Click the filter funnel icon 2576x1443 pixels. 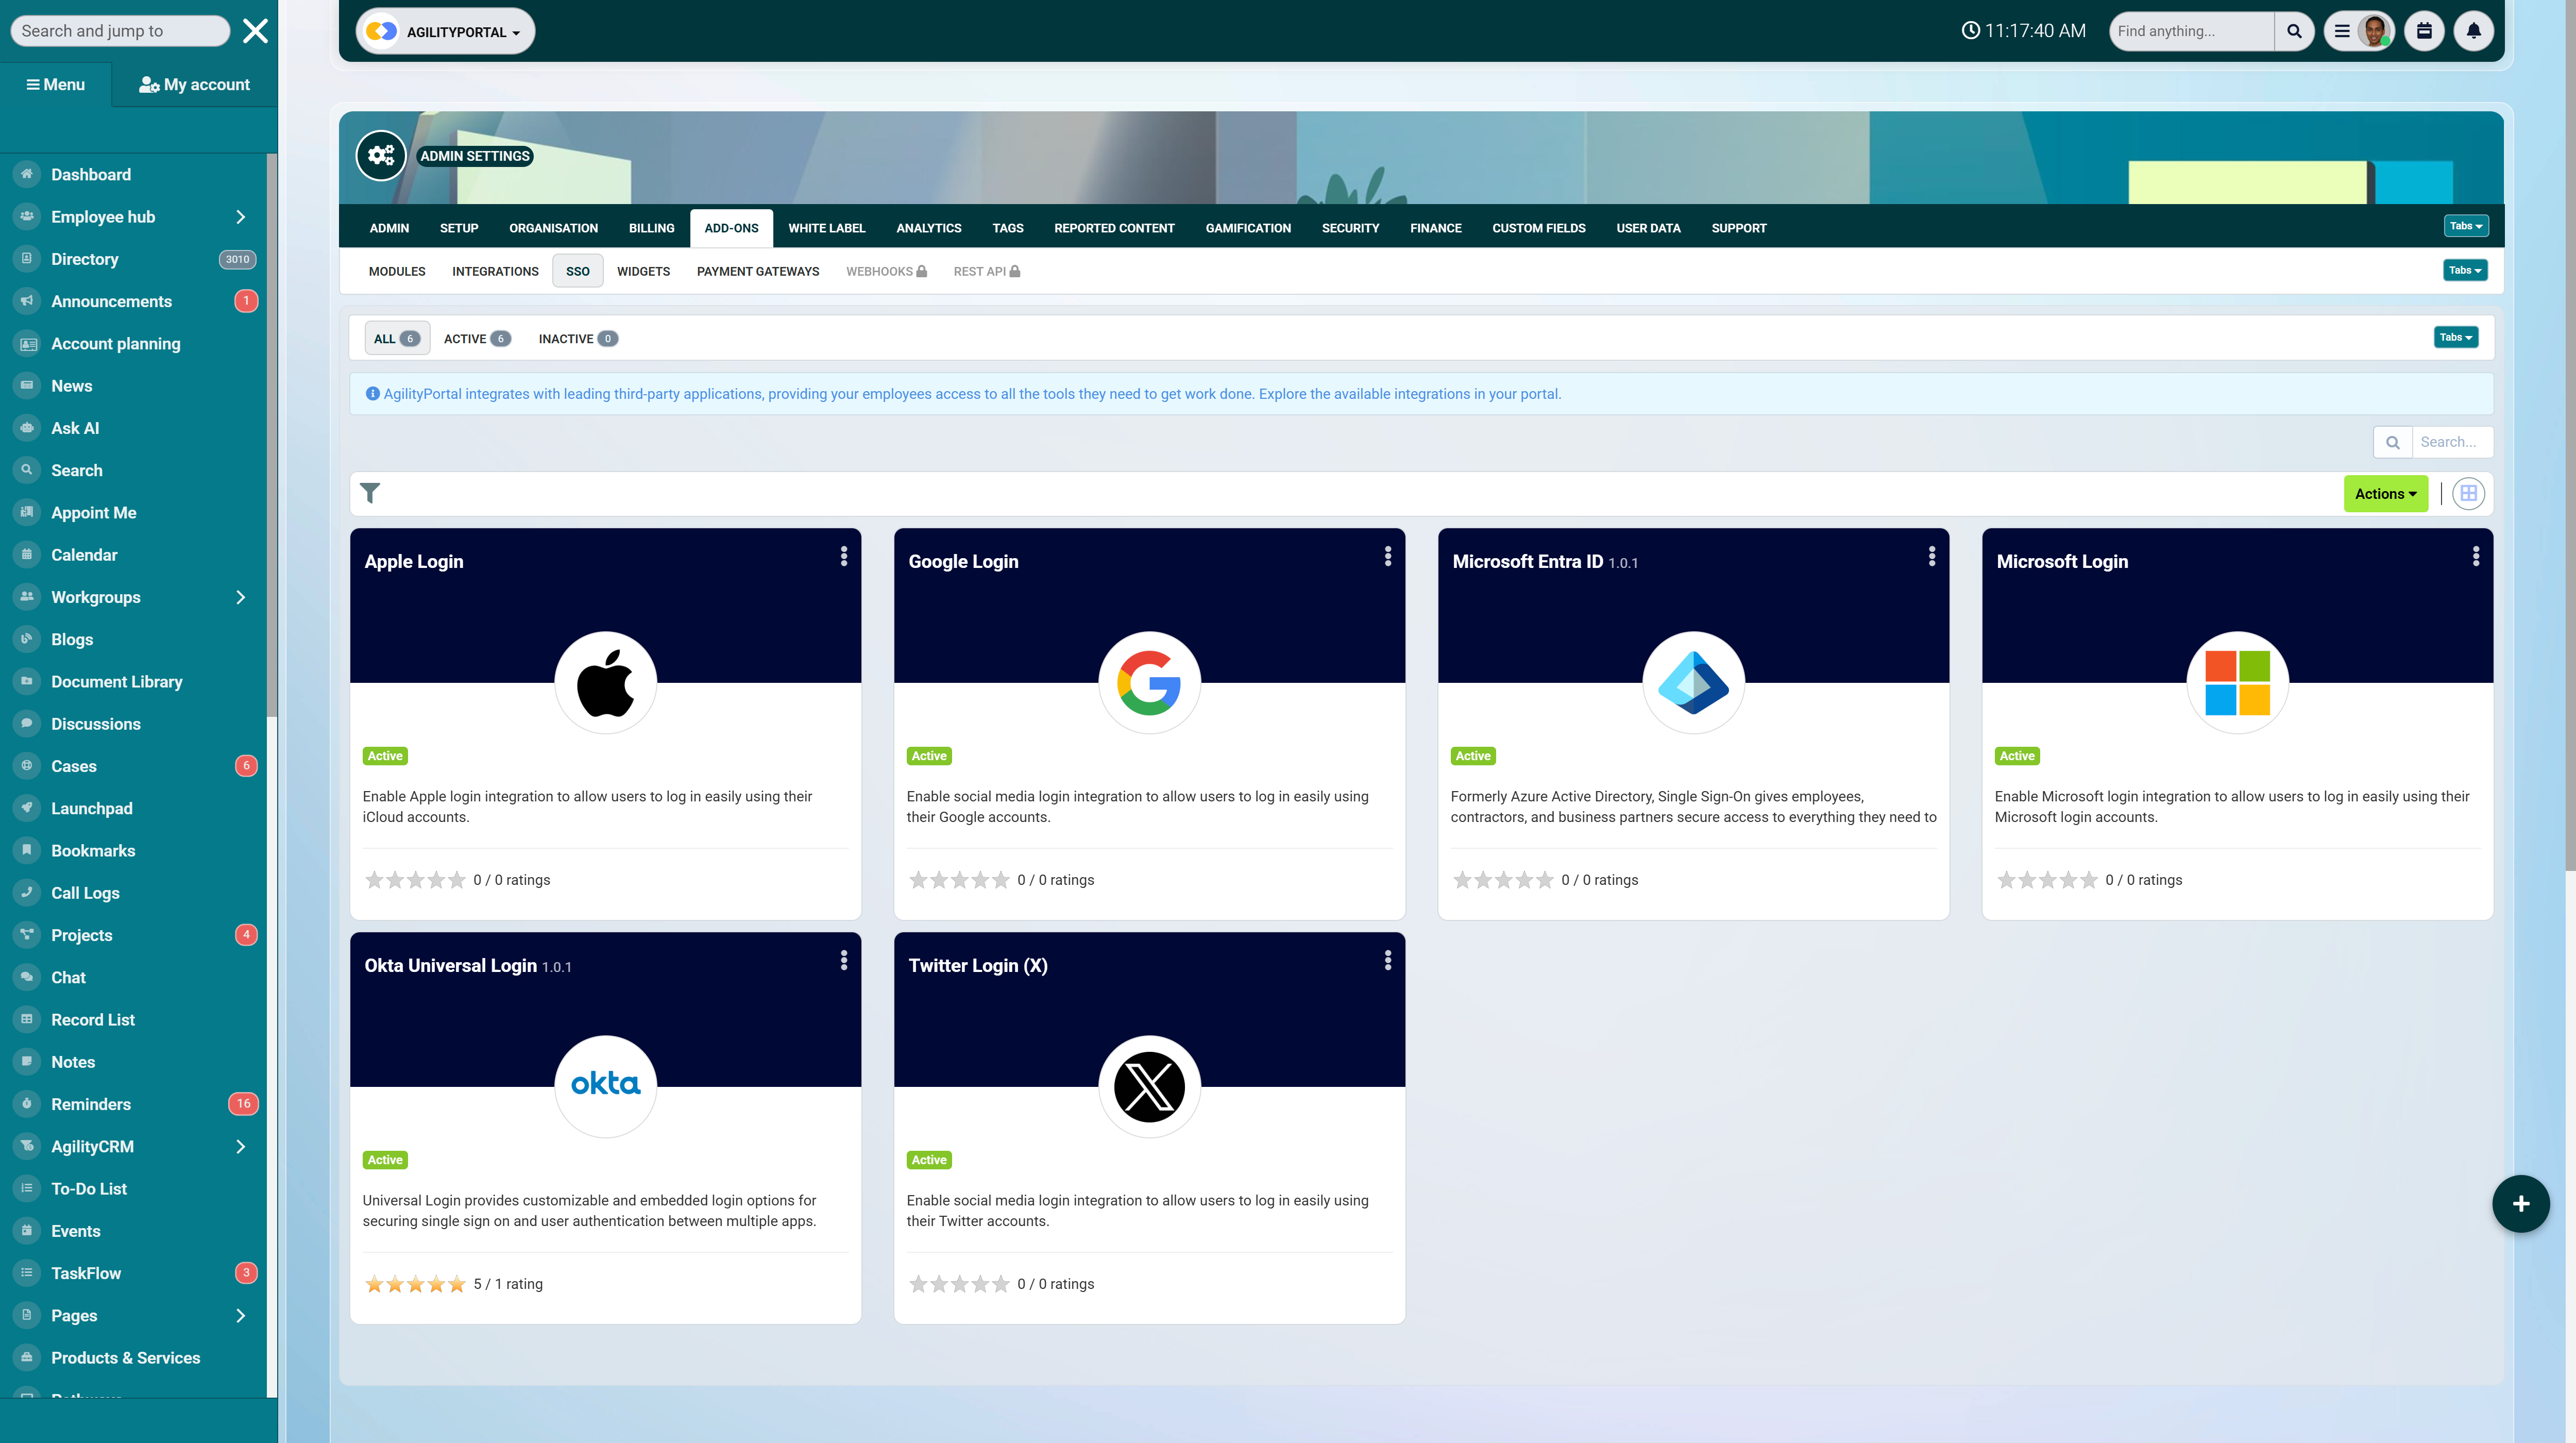pos(370,493)
